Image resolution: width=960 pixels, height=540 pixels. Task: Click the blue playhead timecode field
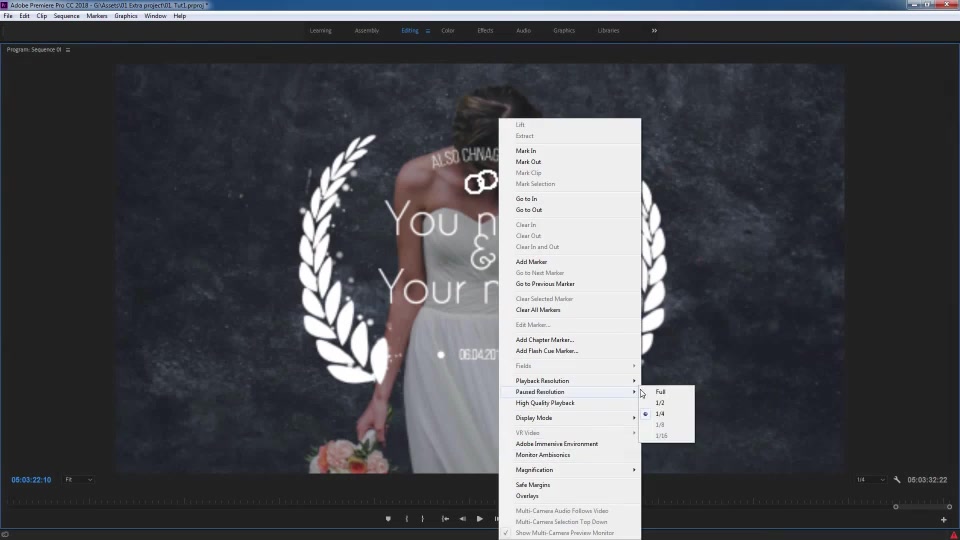coord(31,480)
